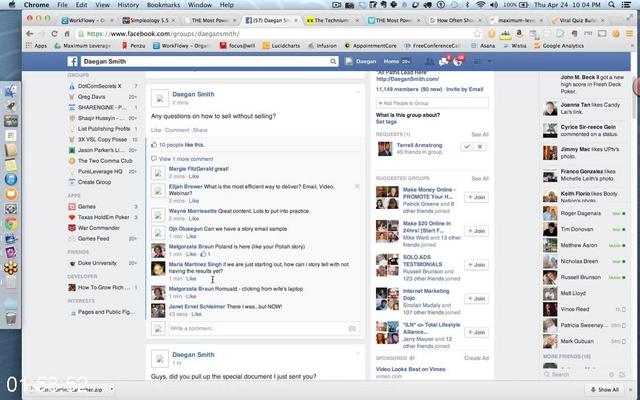Open post options chevron on top Daegan Smith post
The image size is (640, 400).
[x=358, y=93]
